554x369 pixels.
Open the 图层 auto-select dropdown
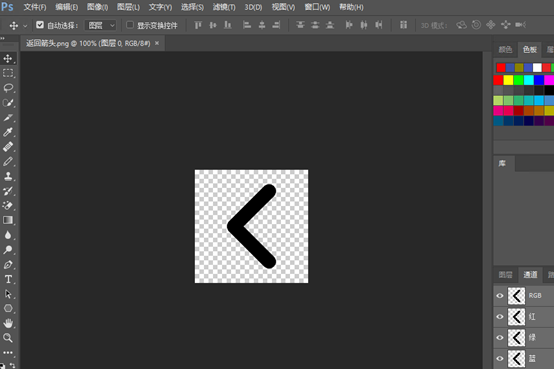[x=101, y=25]
